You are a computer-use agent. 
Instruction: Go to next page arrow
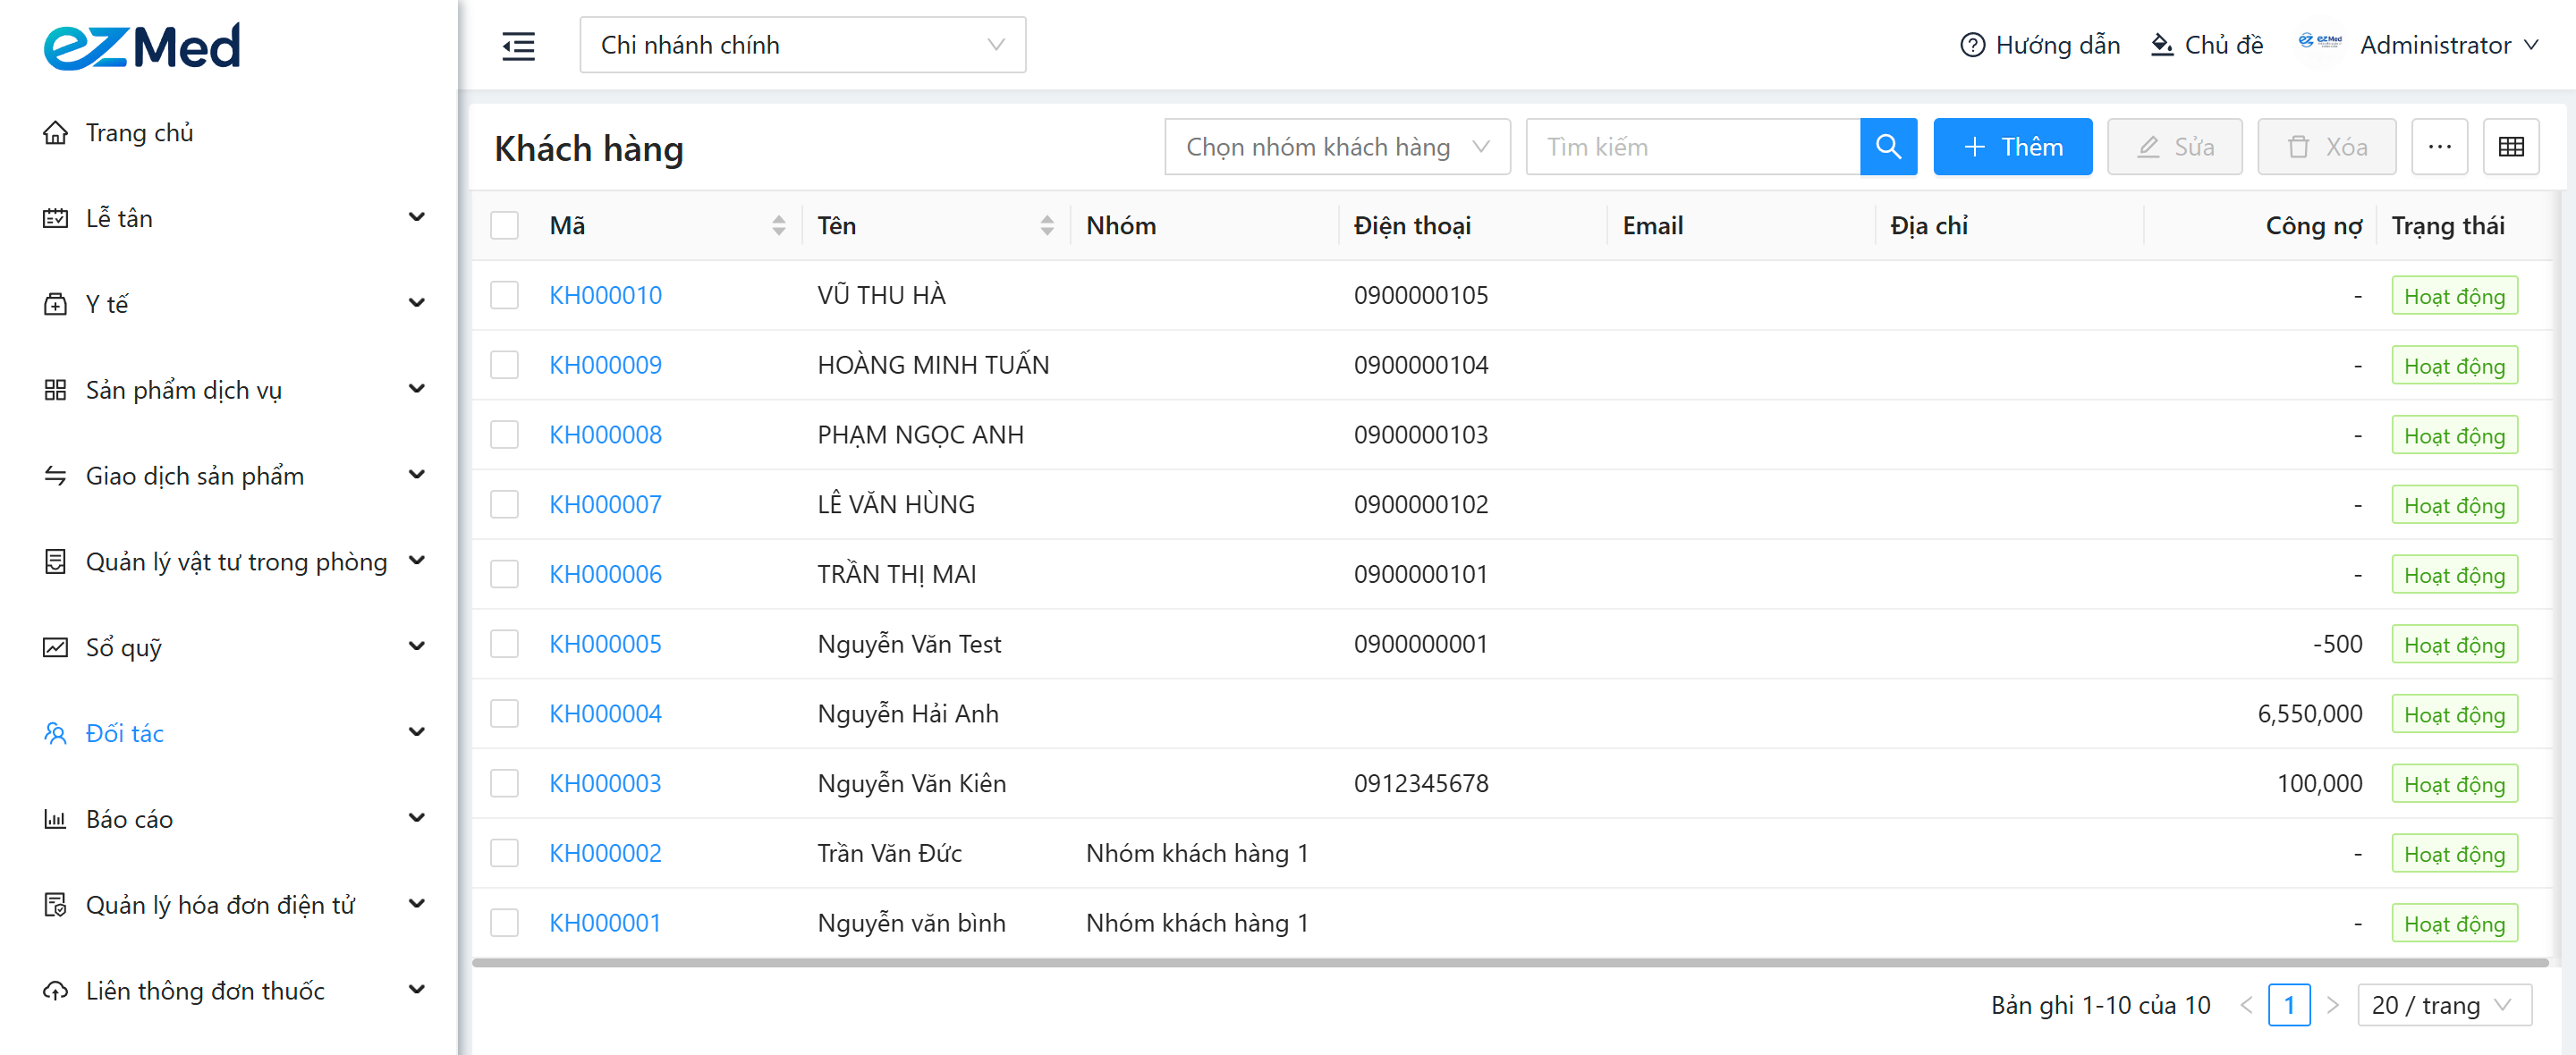point(2332,1005)
